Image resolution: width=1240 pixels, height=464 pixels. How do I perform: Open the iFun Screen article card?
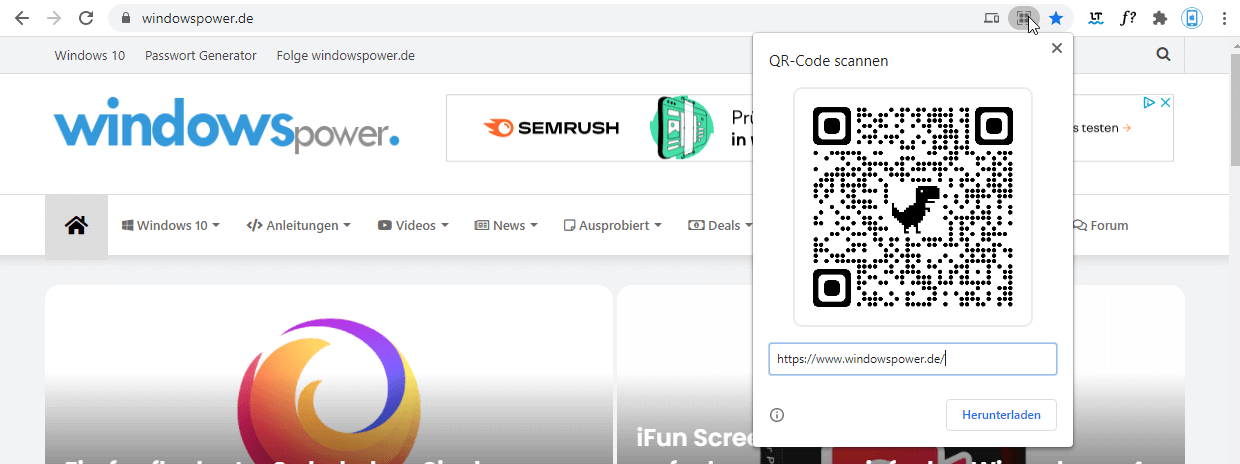(685, 374)
